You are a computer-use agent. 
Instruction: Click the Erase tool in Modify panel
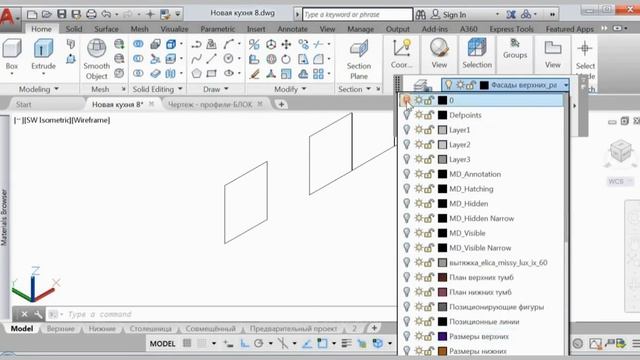tap(255, 73)
